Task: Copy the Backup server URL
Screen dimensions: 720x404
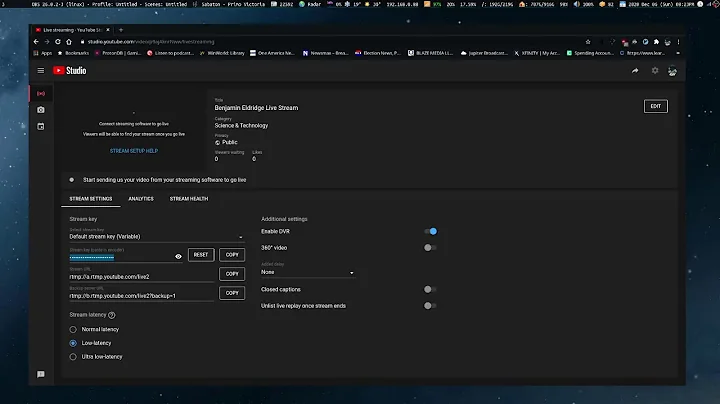Action: tap(232, 293)
